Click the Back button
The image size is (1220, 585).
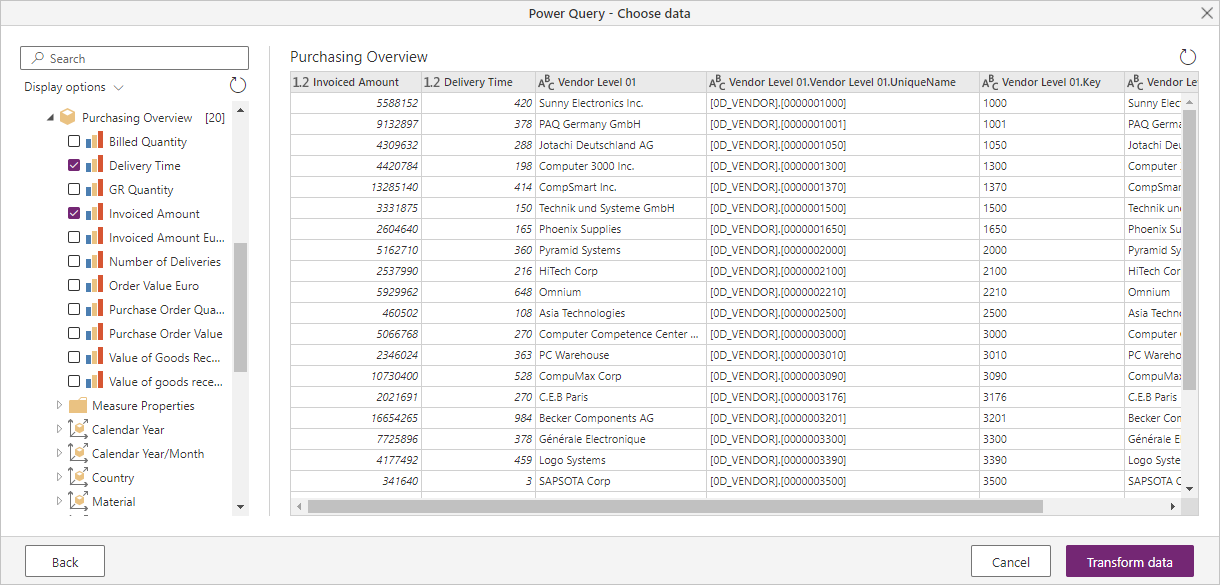[x=64, y=561]
